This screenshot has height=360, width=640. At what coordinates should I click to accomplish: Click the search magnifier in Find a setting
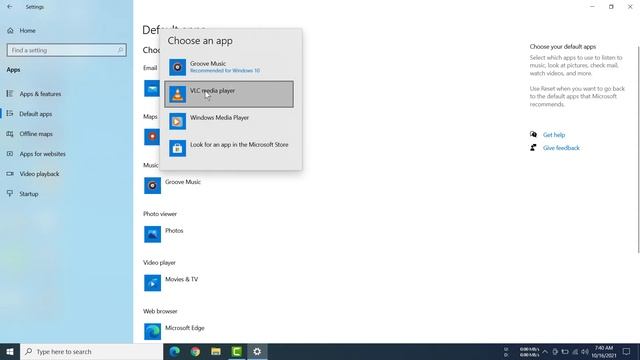coord(120,50)
